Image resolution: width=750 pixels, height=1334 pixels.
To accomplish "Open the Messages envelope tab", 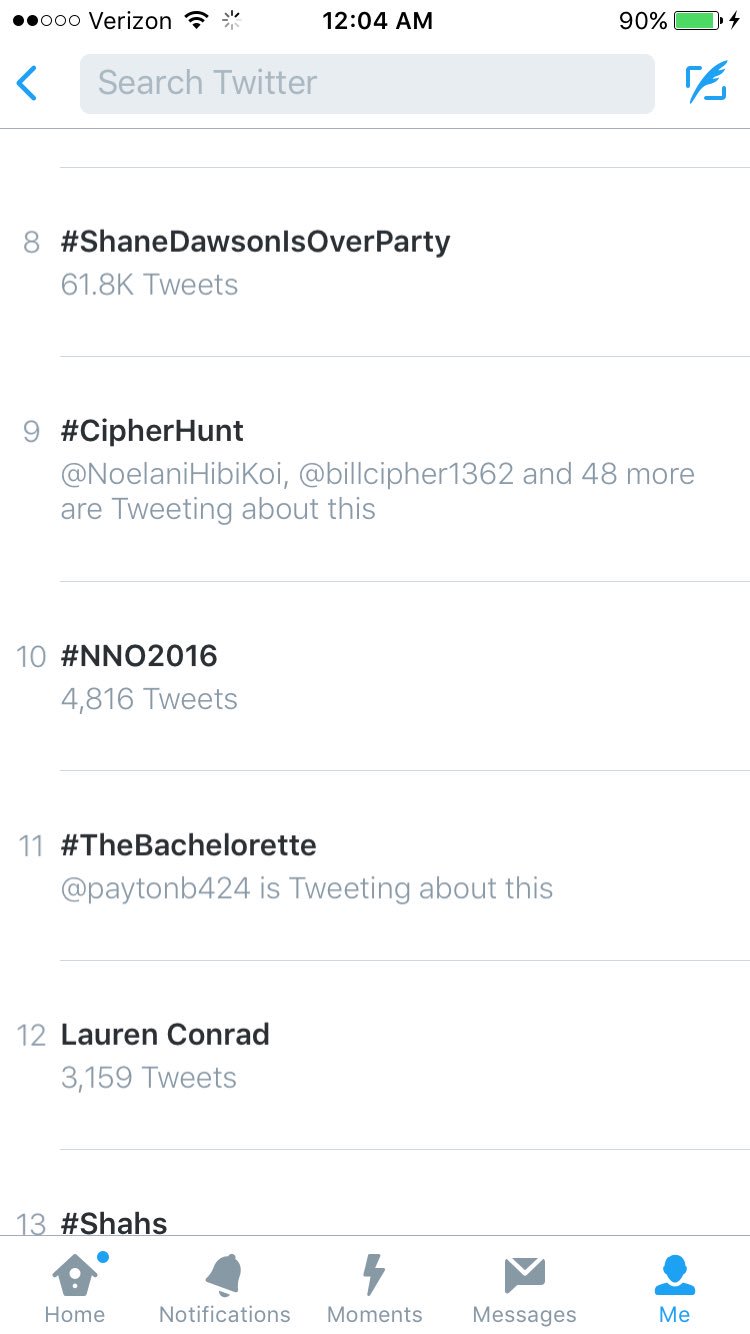I will coord(524,1289).
